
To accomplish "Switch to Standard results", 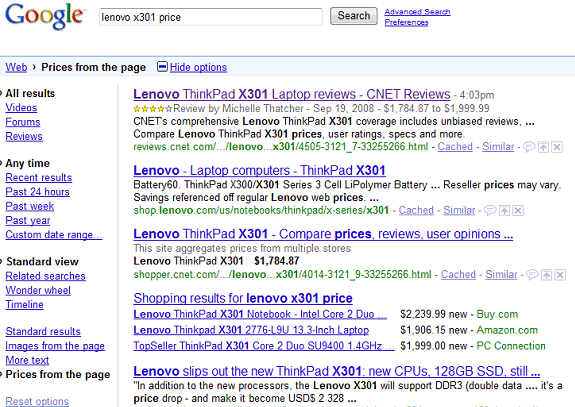I will pos(43,331).
